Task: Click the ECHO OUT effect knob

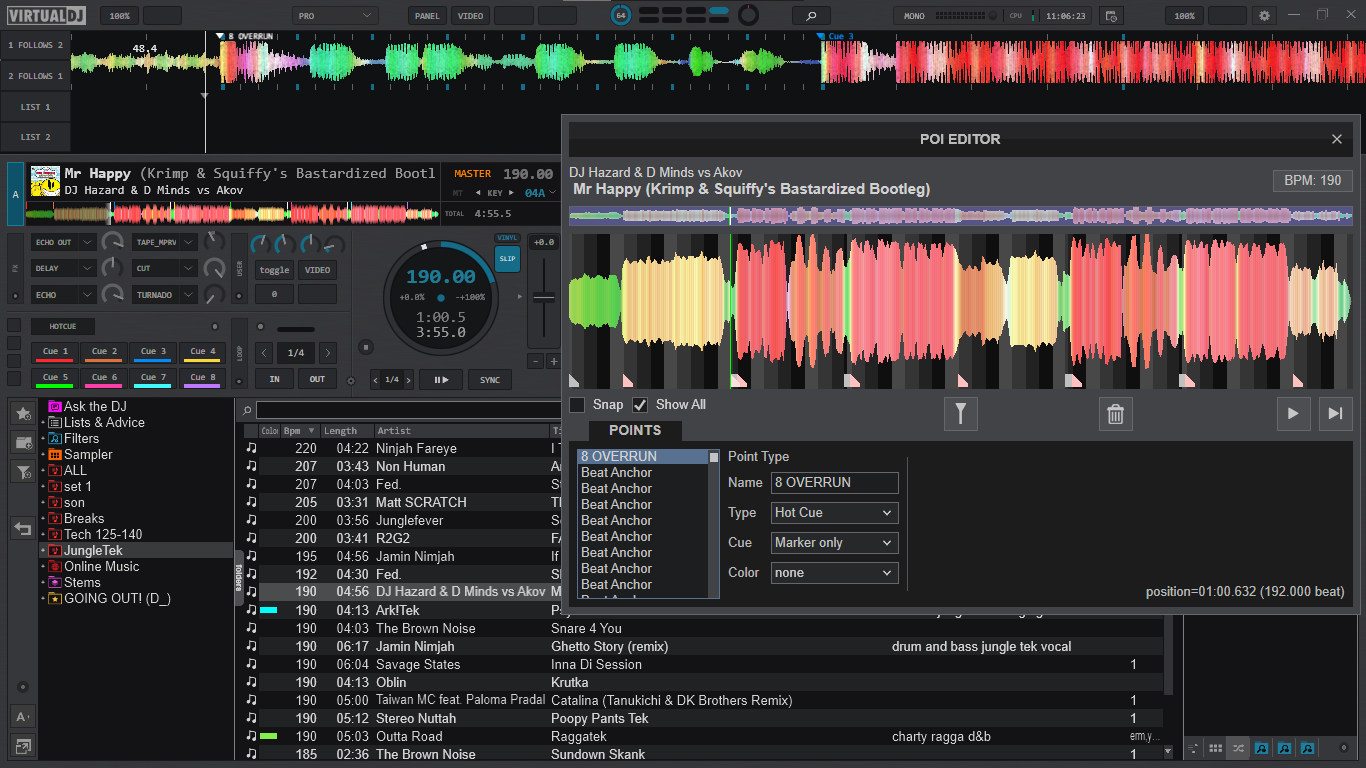Action: pyautogui.click(x=113, y=242)
